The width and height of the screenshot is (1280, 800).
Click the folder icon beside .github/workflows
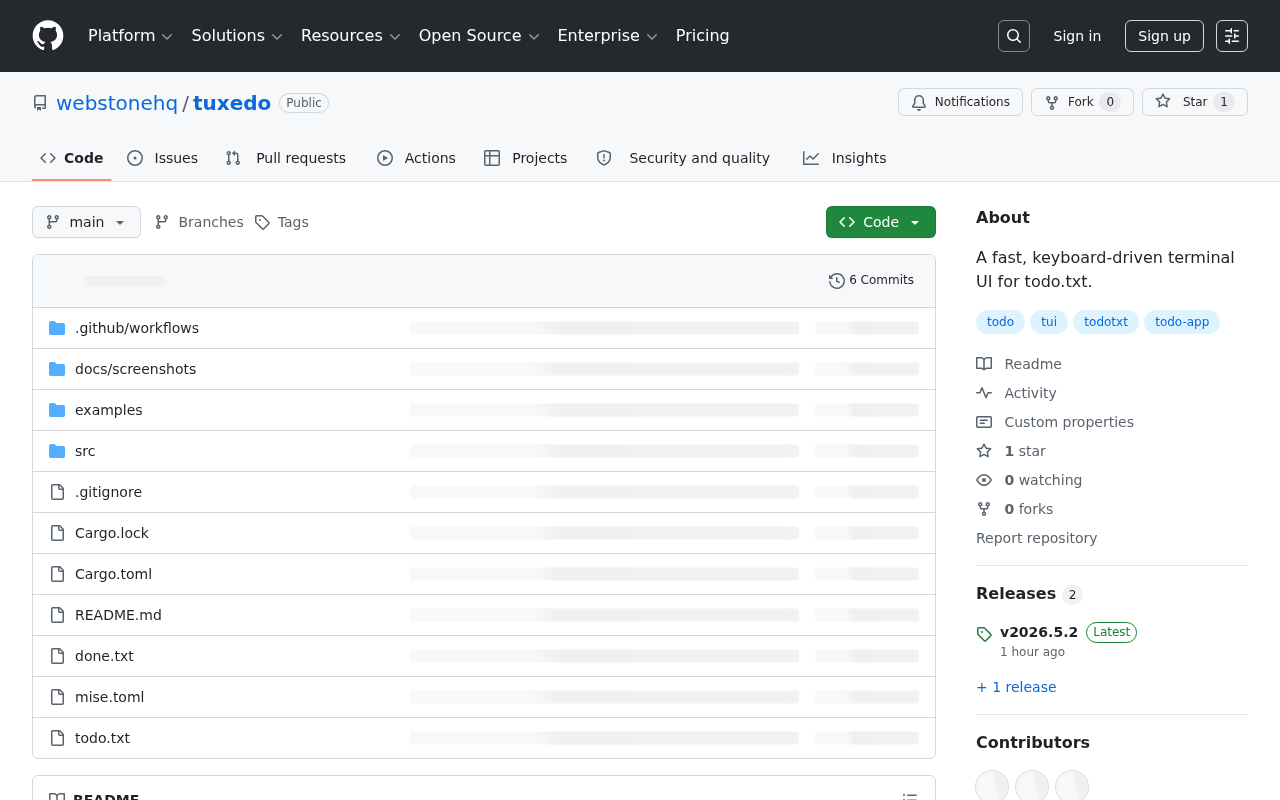57,328
